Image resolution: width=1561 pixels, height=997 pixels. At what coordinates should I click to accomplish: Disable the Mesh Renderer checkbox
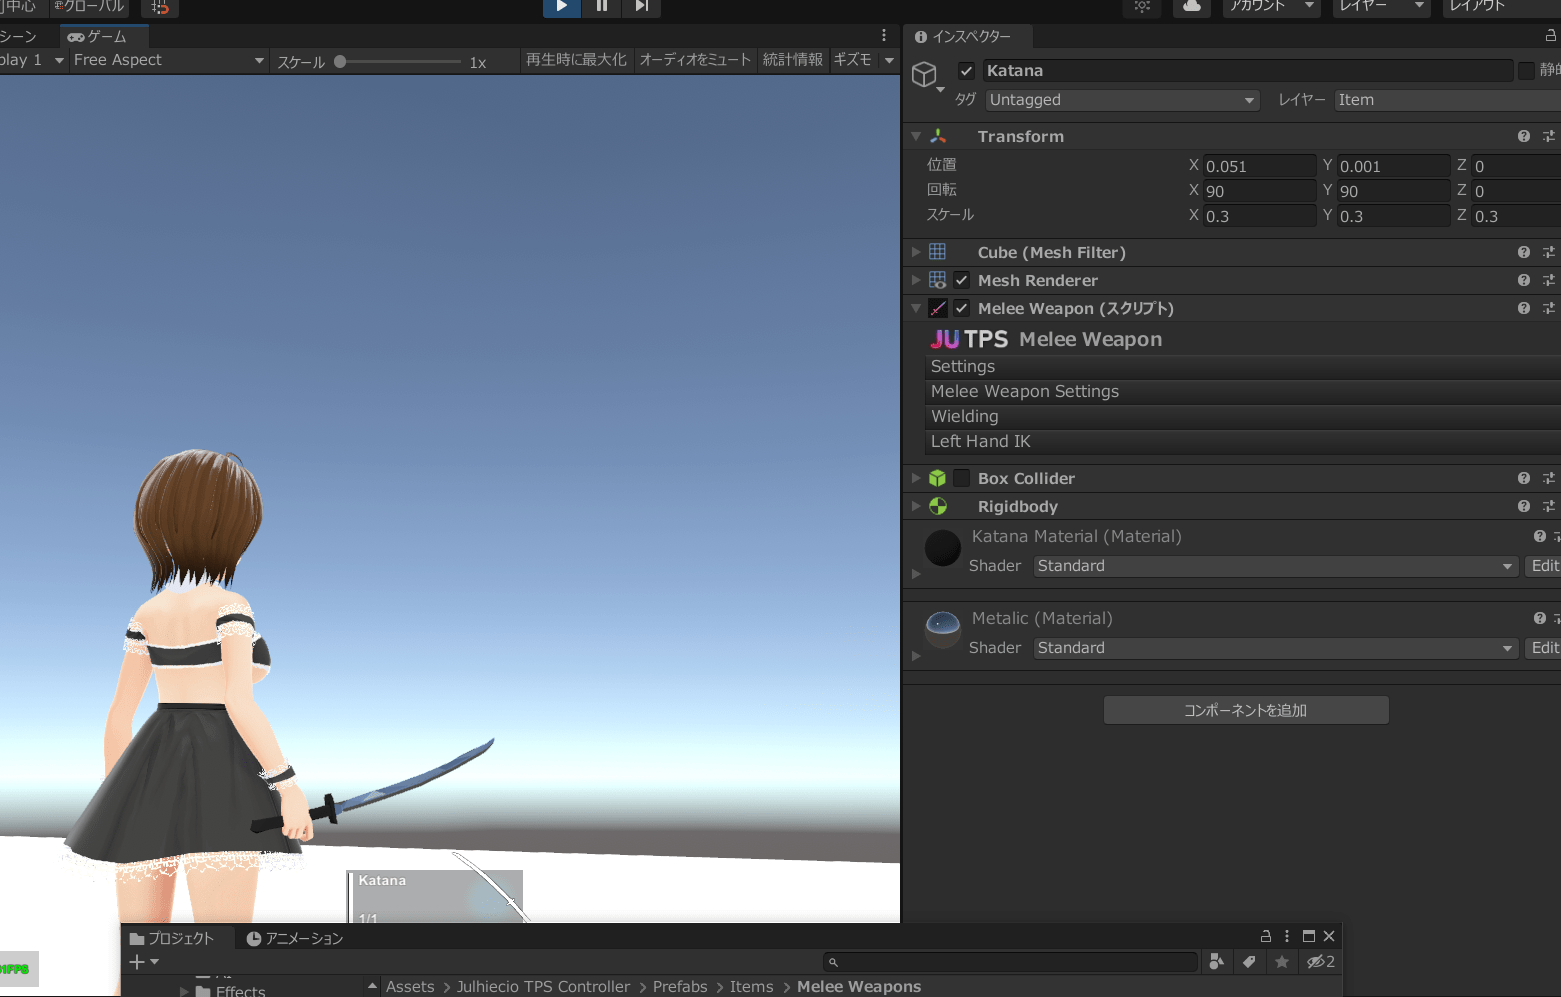pos(961,280)
